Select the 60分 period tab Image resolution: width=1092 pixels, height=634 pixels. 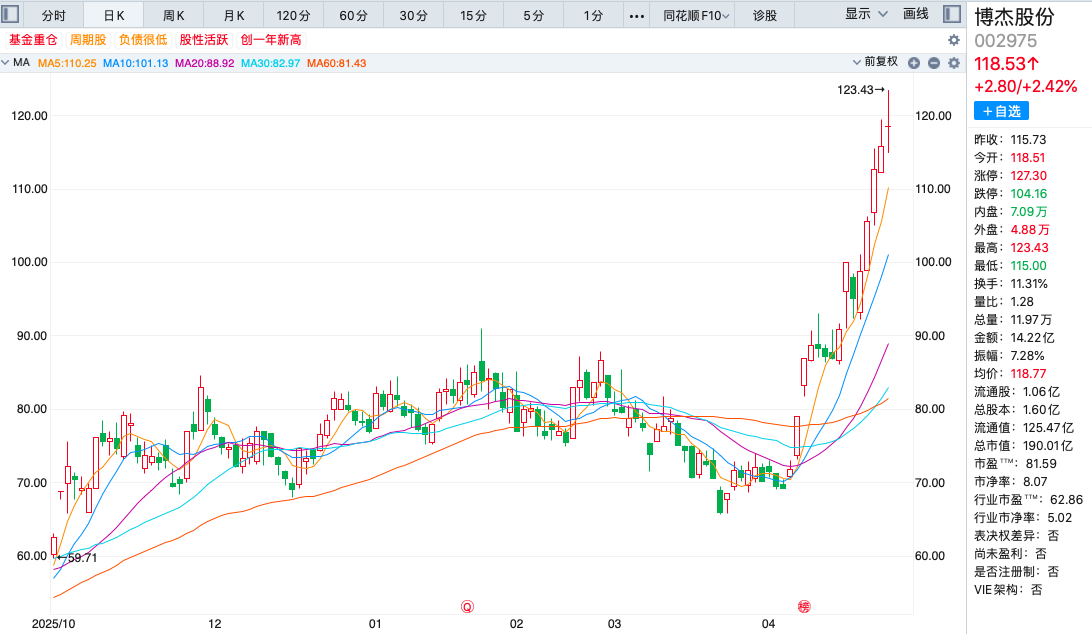[353, 15]
